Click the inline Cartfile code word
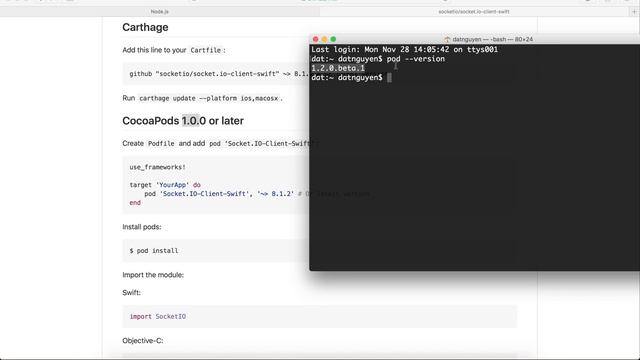This screenshot has width=640, height=360. [x=205, y=50]
